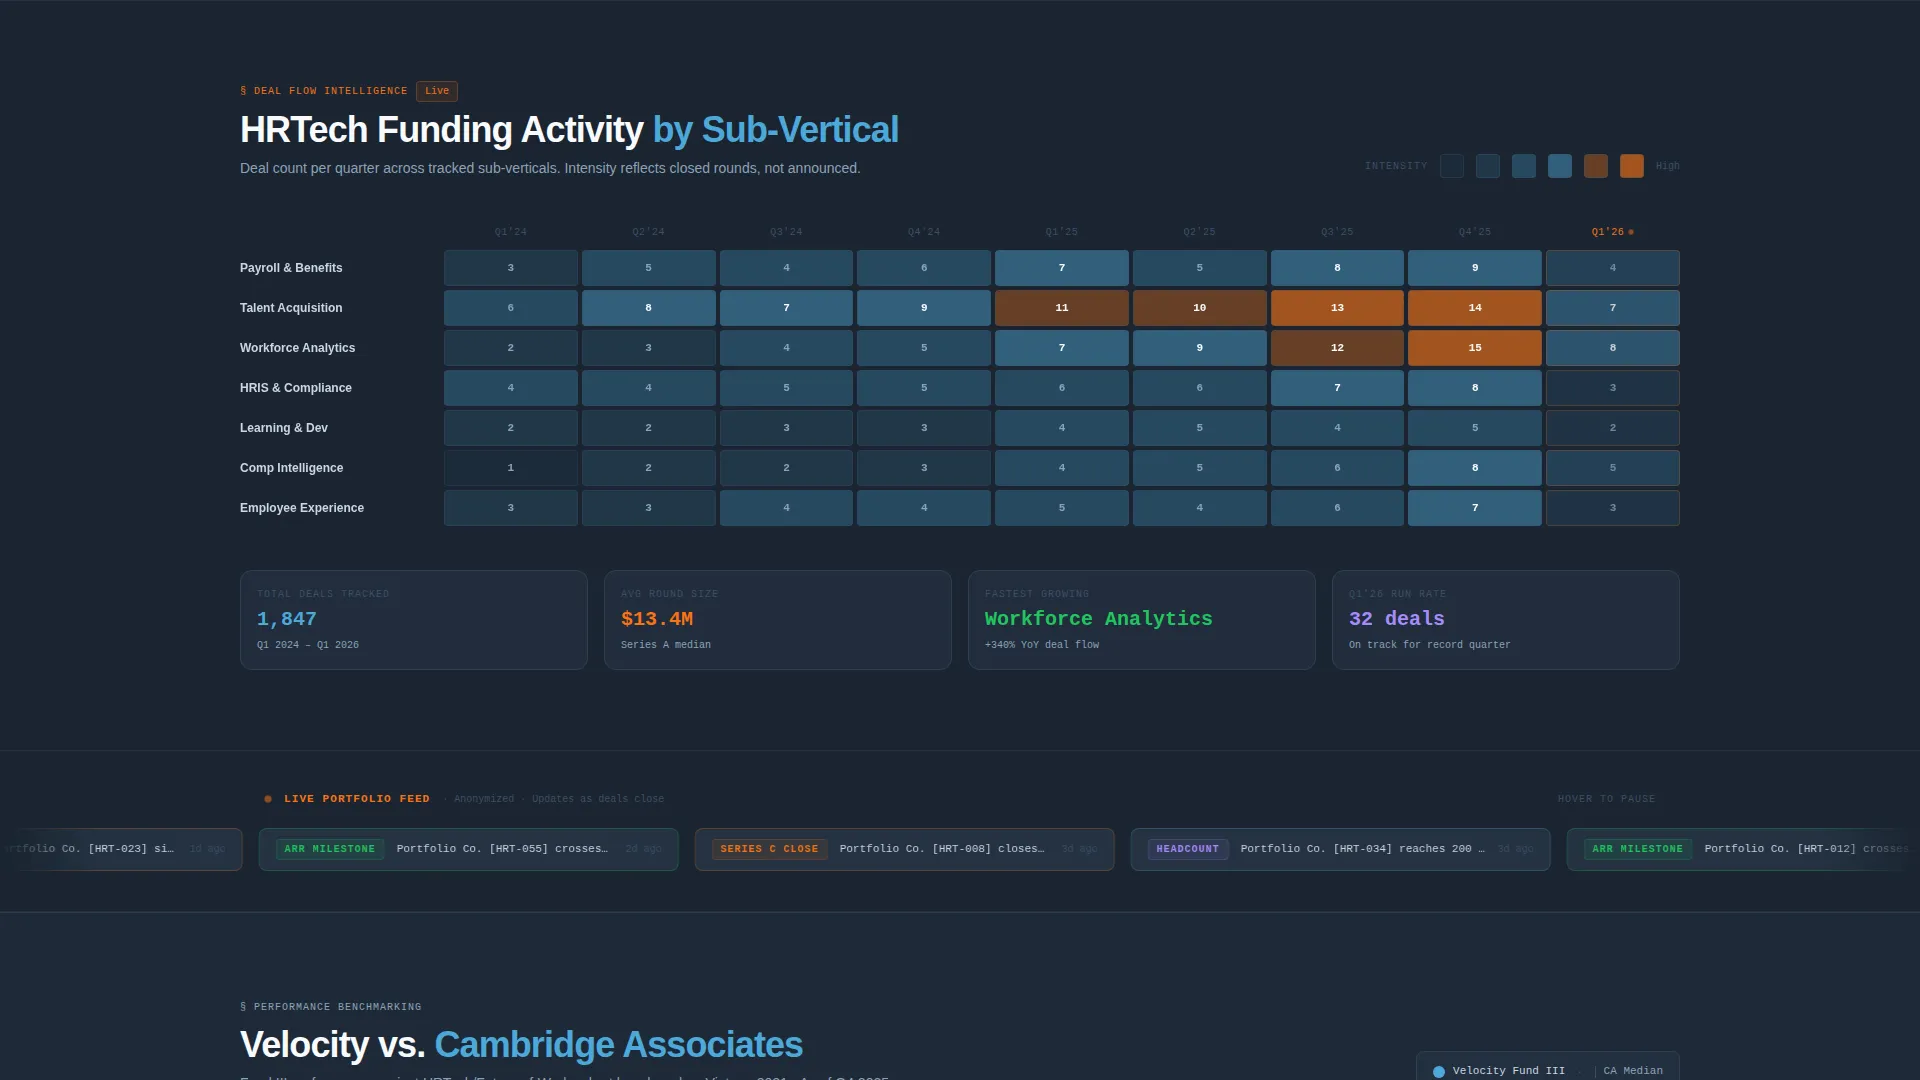Click the Hover to Pause label
Screen dimensions: 1920x1080
click(1606, 799)
